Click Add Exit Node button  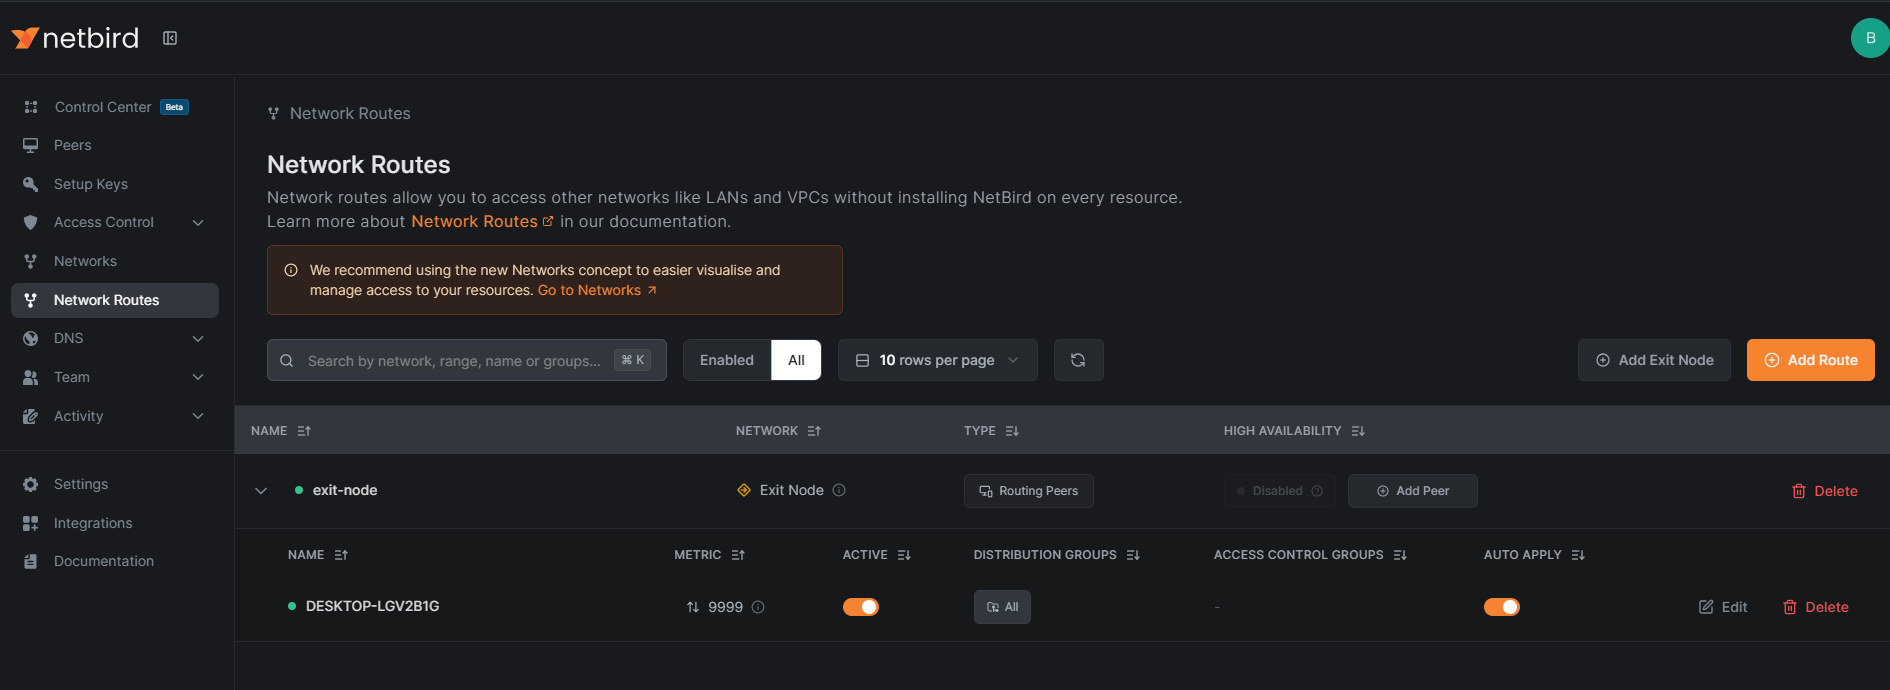point(1654,360)
